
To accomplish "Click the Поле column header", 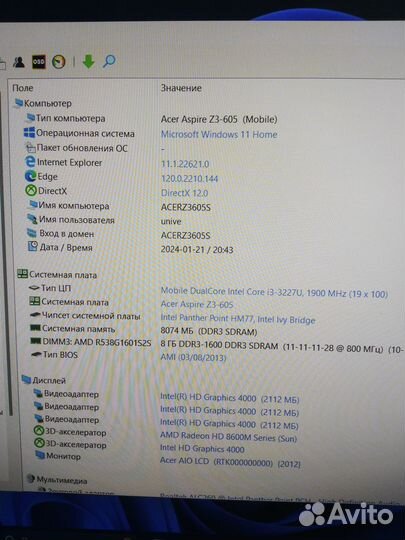I will pyautogui.click(x=23, y=88).
